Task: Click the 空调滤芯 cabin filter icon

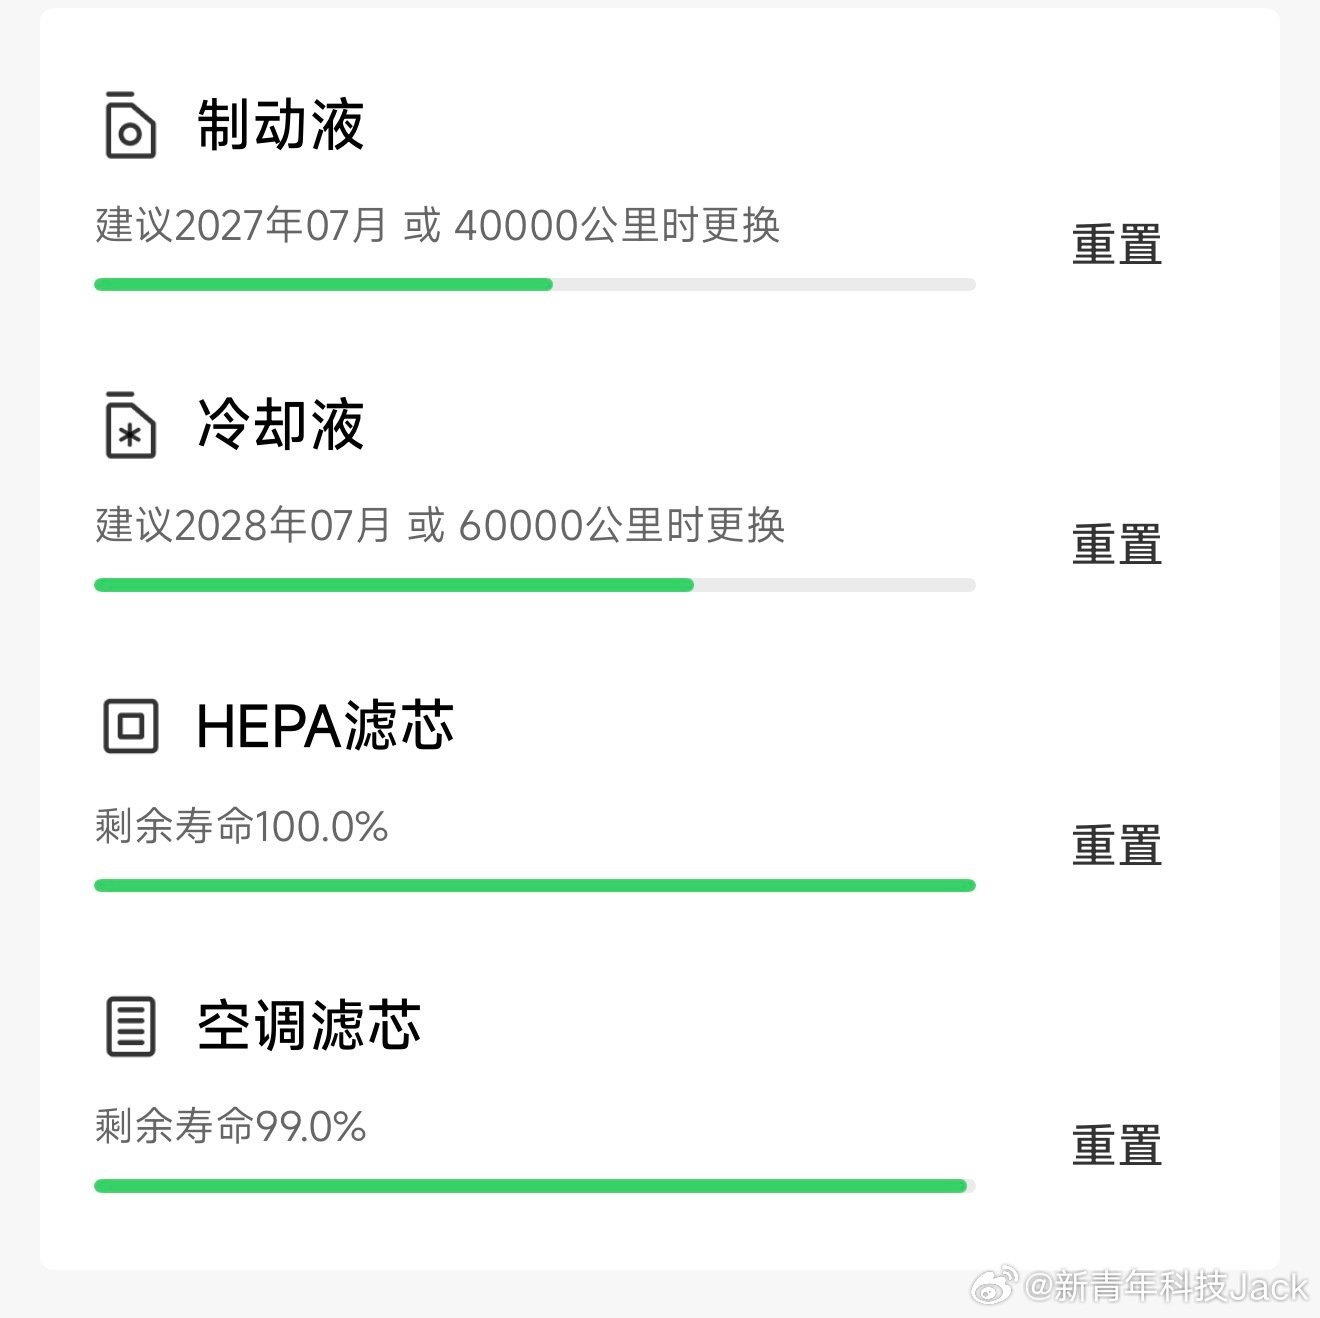Action: tap(129, 1025)
